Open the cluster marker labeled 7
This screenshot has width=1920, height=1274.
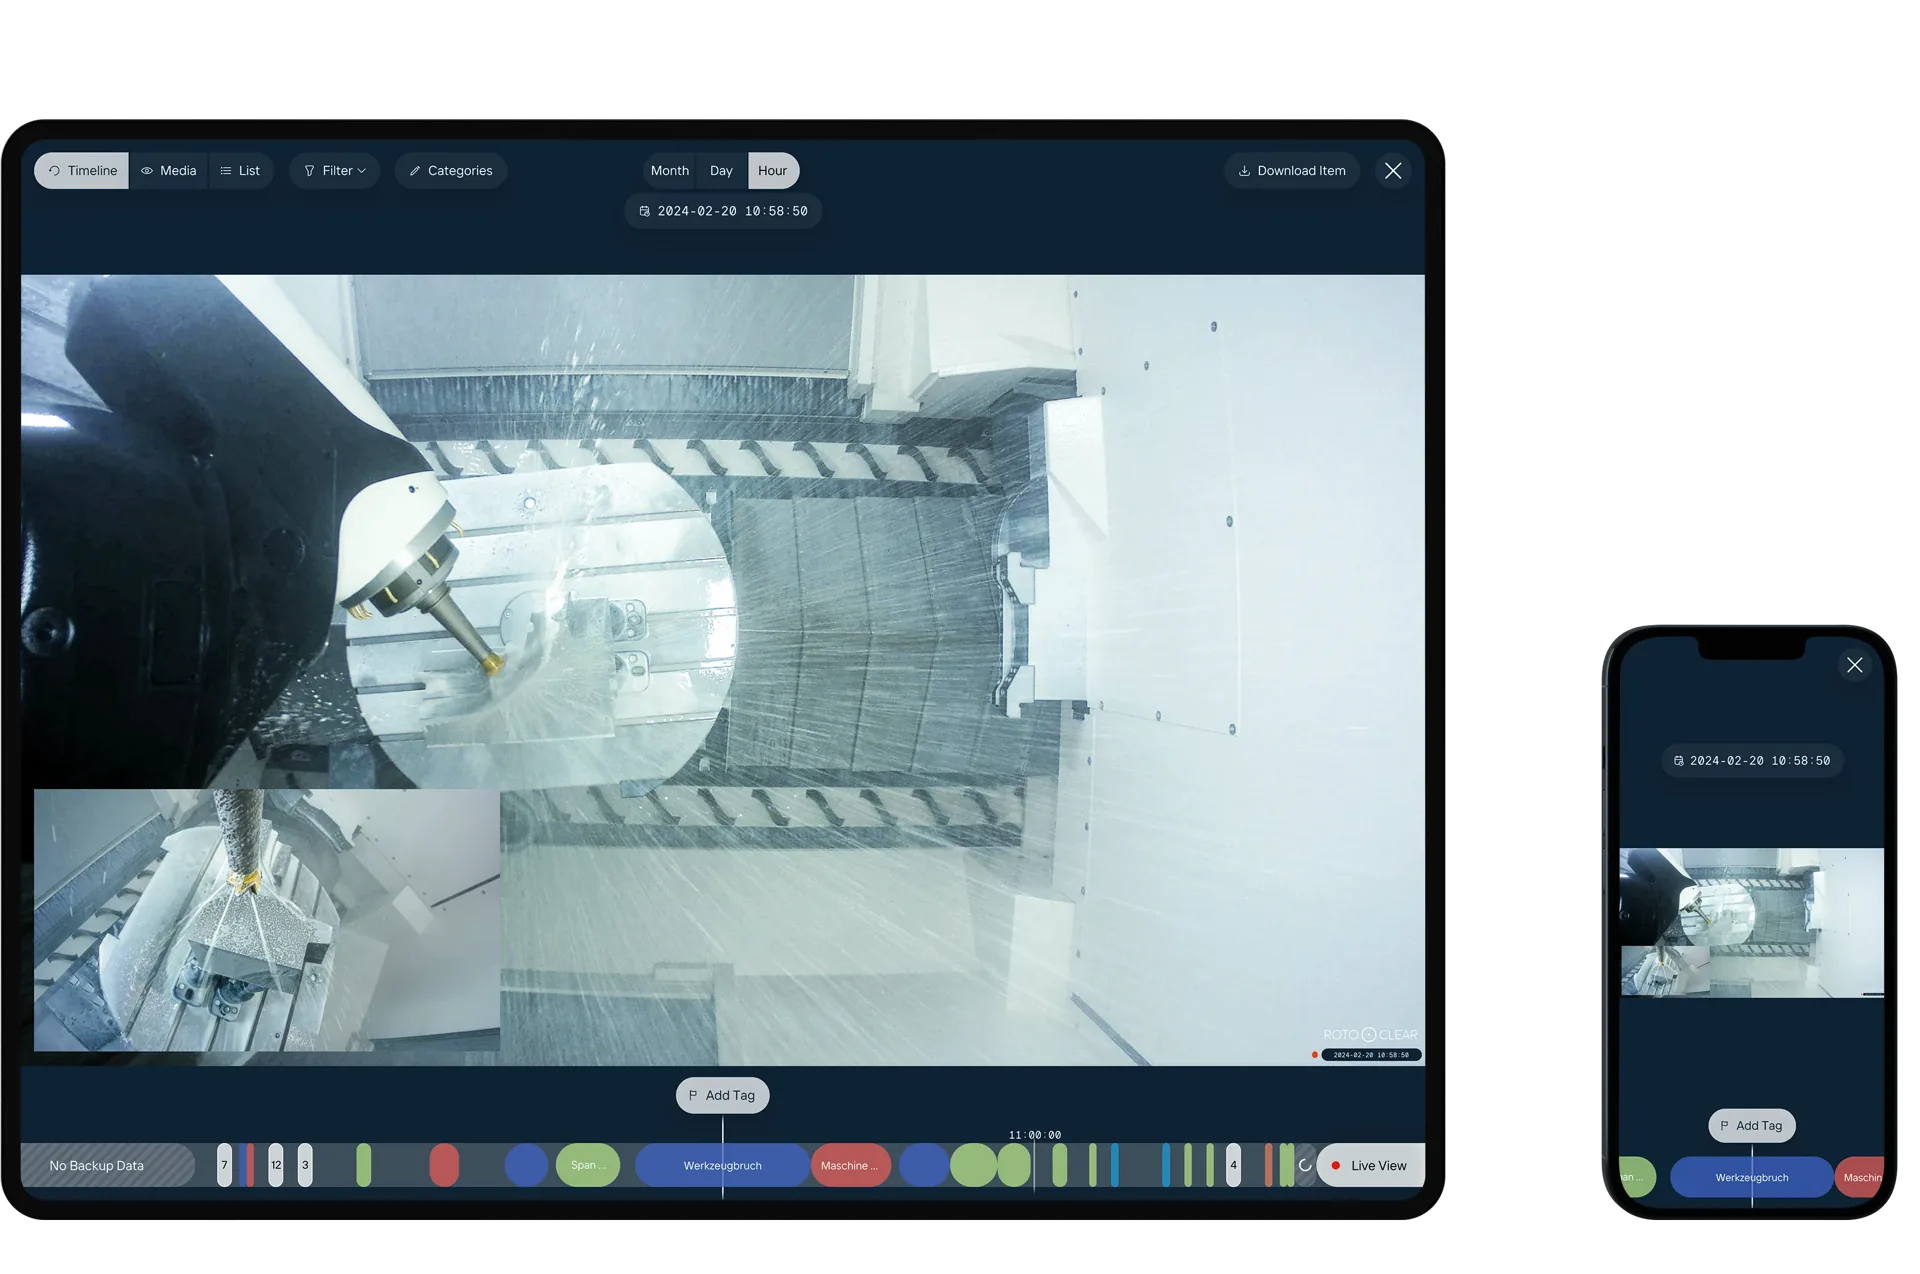(224, 1165)
